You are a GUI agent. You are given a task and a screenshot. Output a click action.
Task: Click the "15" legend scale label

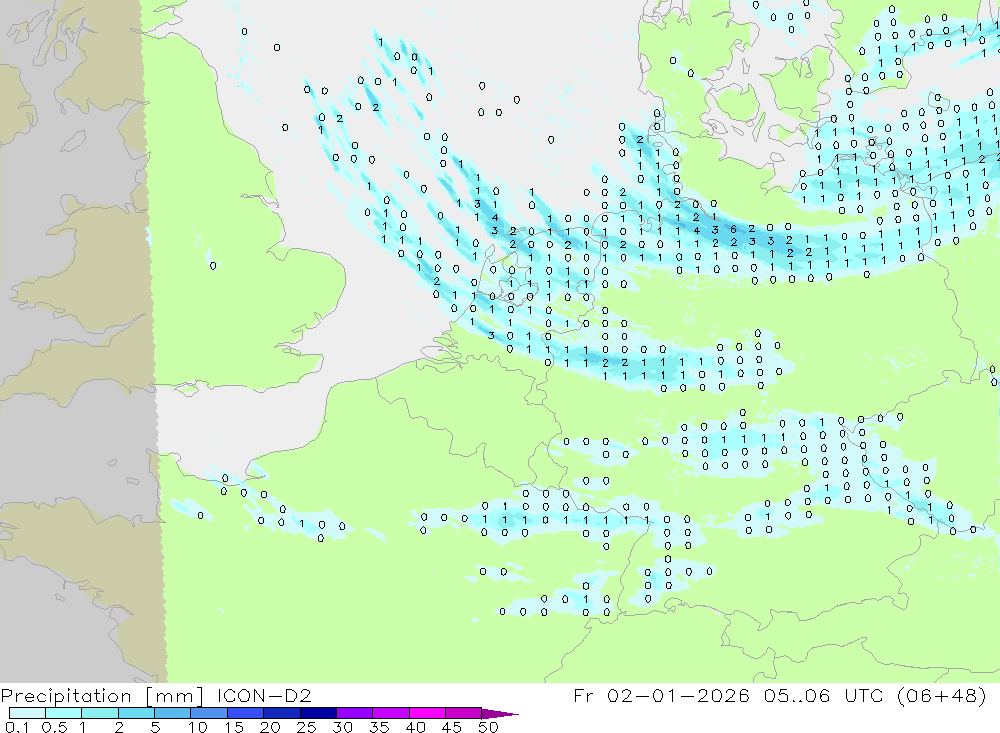(234, 727)
